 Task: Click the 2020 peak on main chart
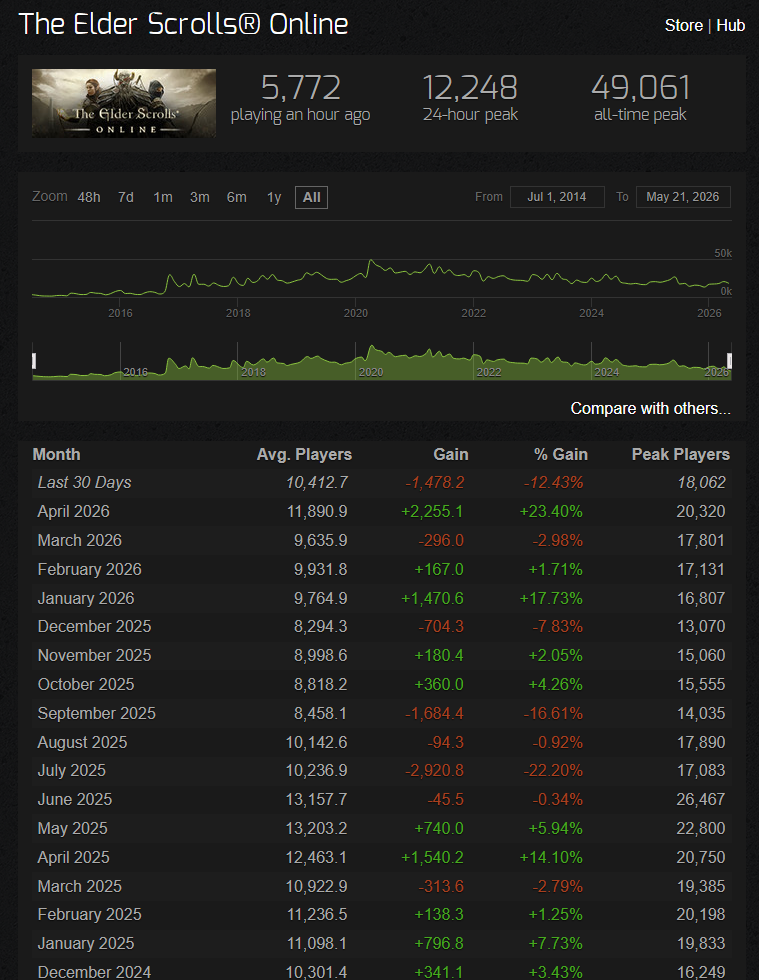371,261
